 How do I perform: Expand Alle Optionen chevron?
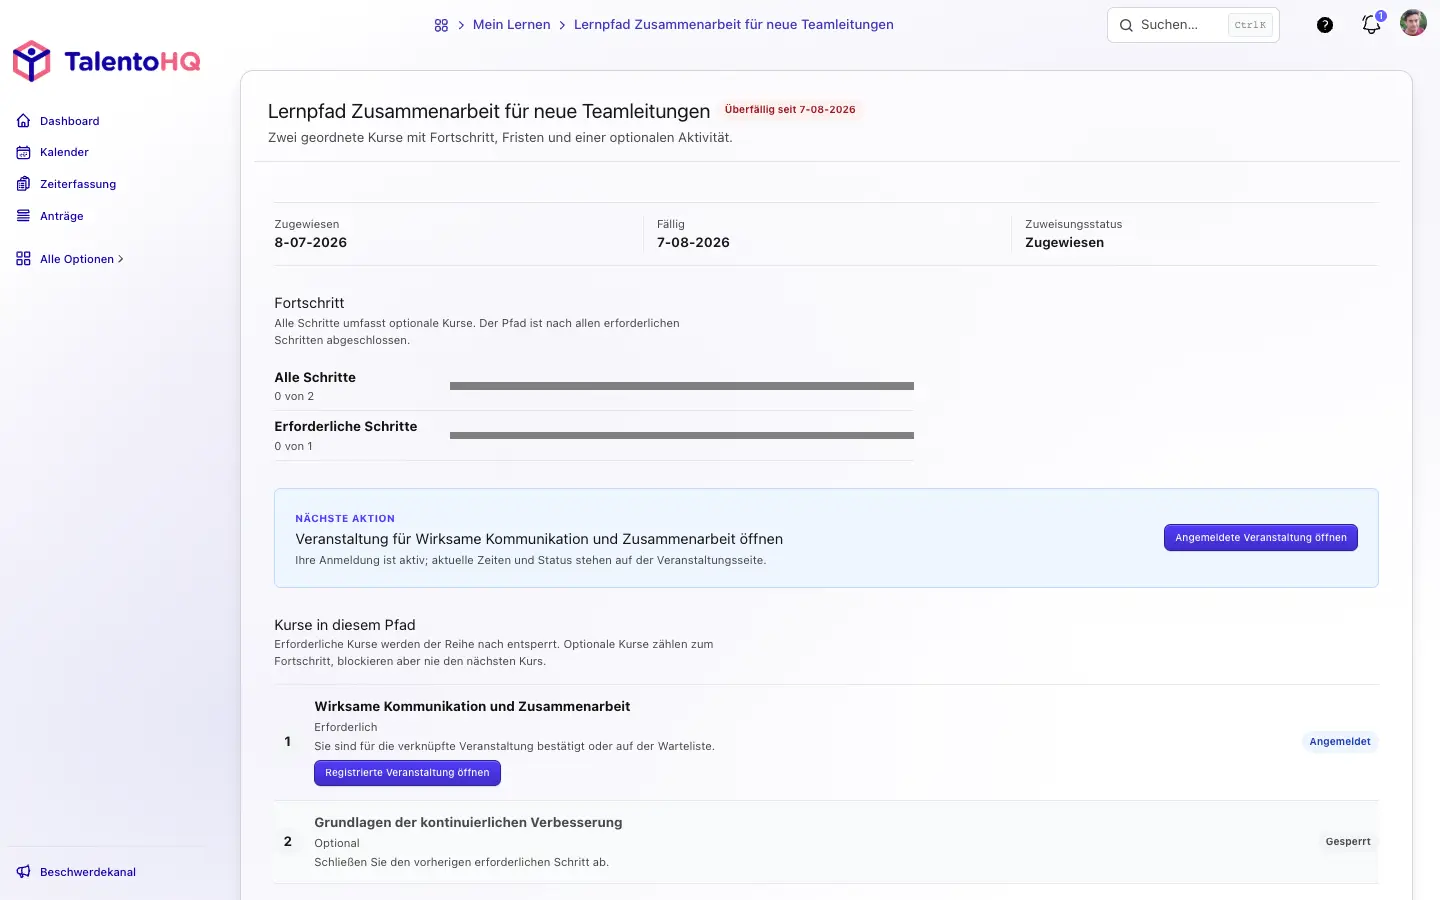[121, 259]
